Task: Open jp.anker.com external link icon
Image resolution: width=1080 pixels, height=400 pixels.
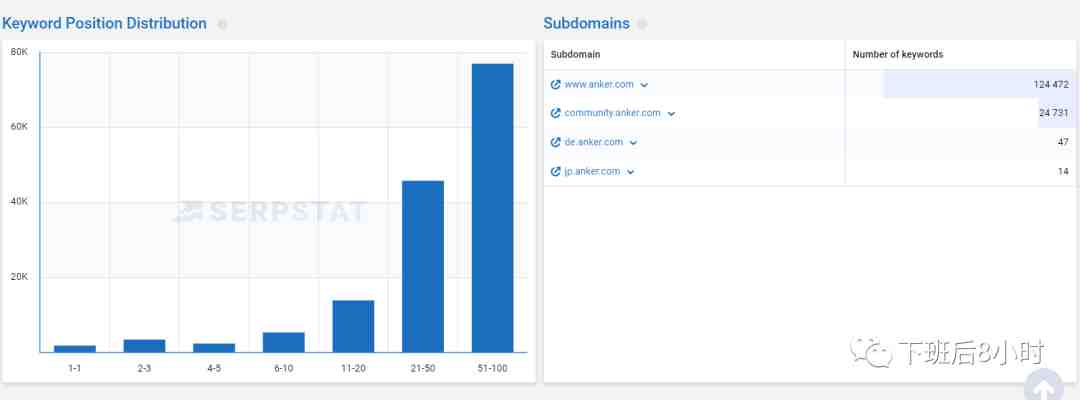Action: (x=556, y=171)
